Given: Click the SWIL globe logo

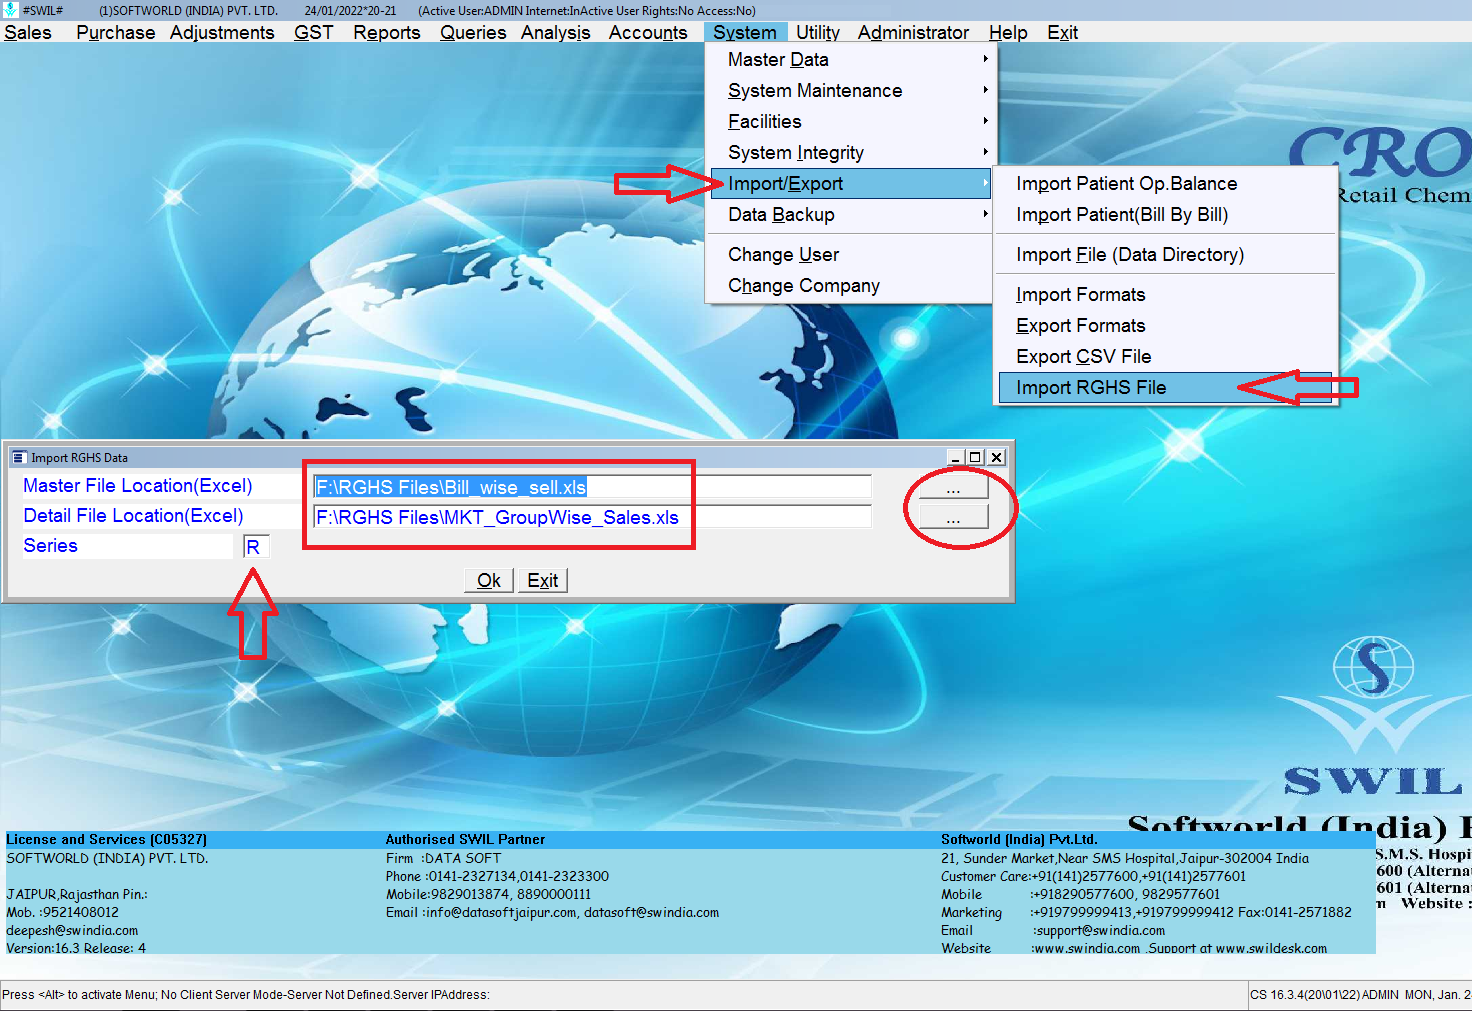Looking at the screenshot, I should point(1373,667).
